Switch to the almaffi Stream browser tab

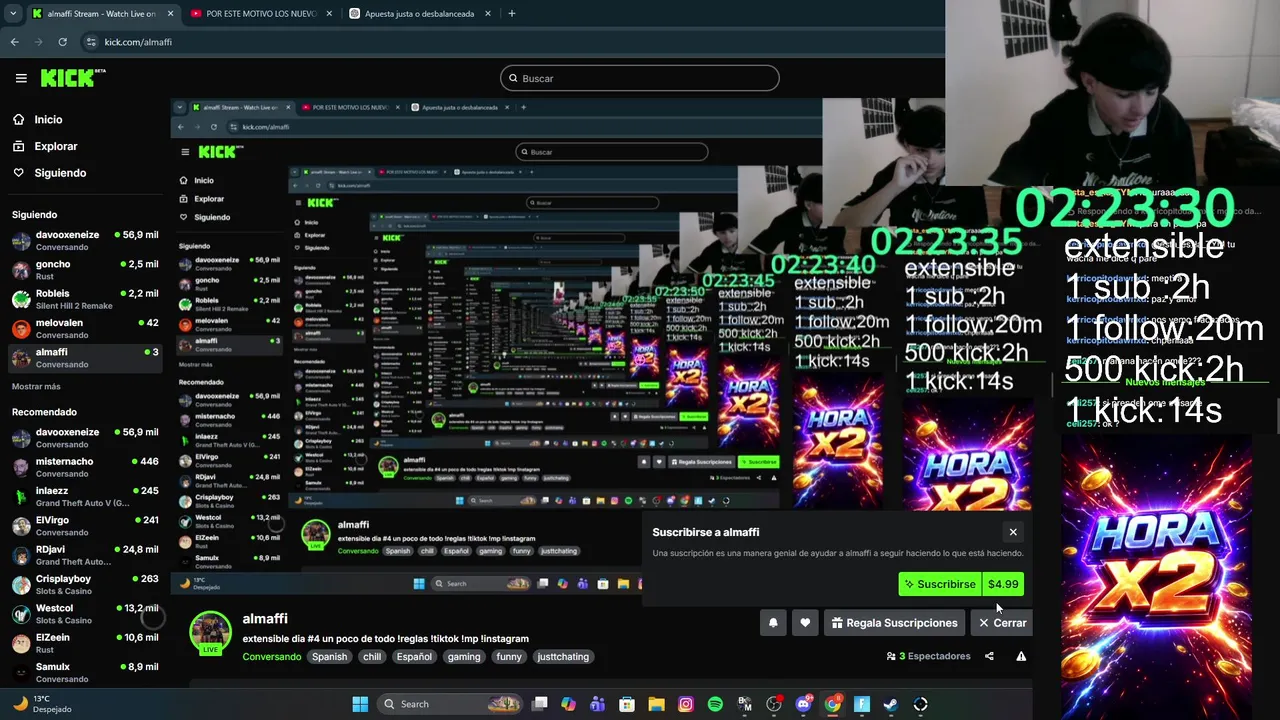(101, 14)
